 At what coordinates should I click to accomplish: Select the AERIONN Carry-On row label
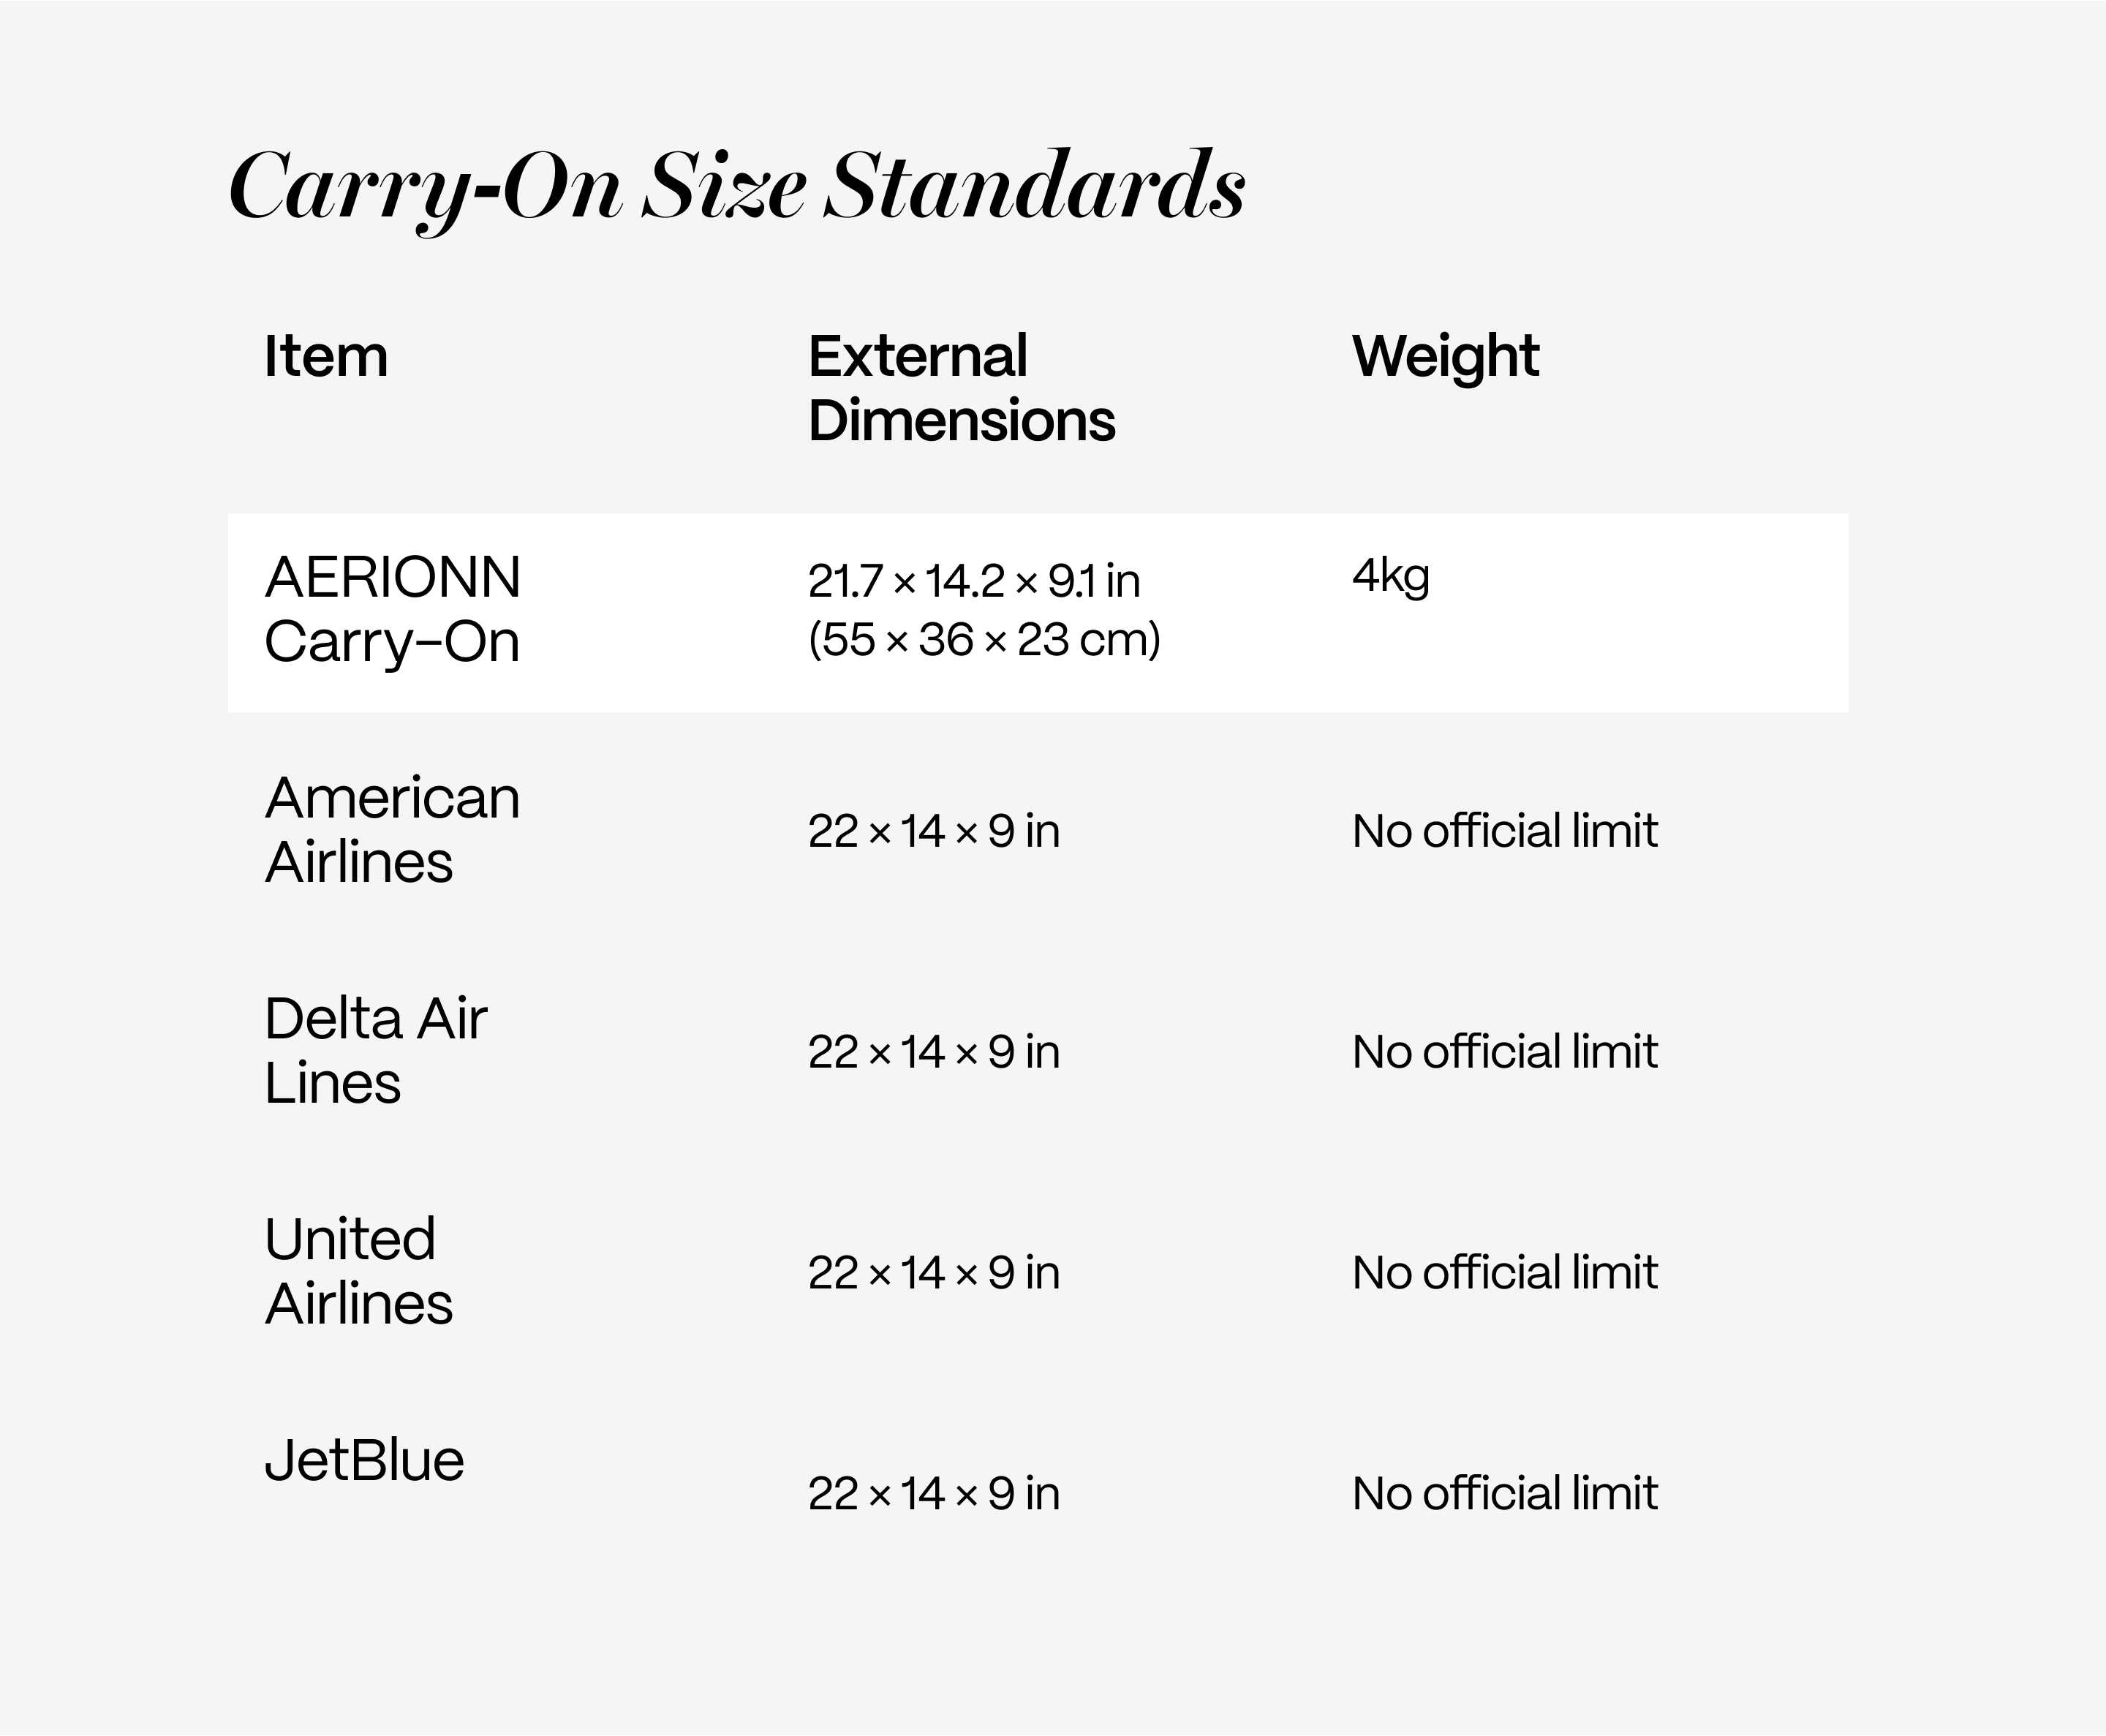coord(392,609)
